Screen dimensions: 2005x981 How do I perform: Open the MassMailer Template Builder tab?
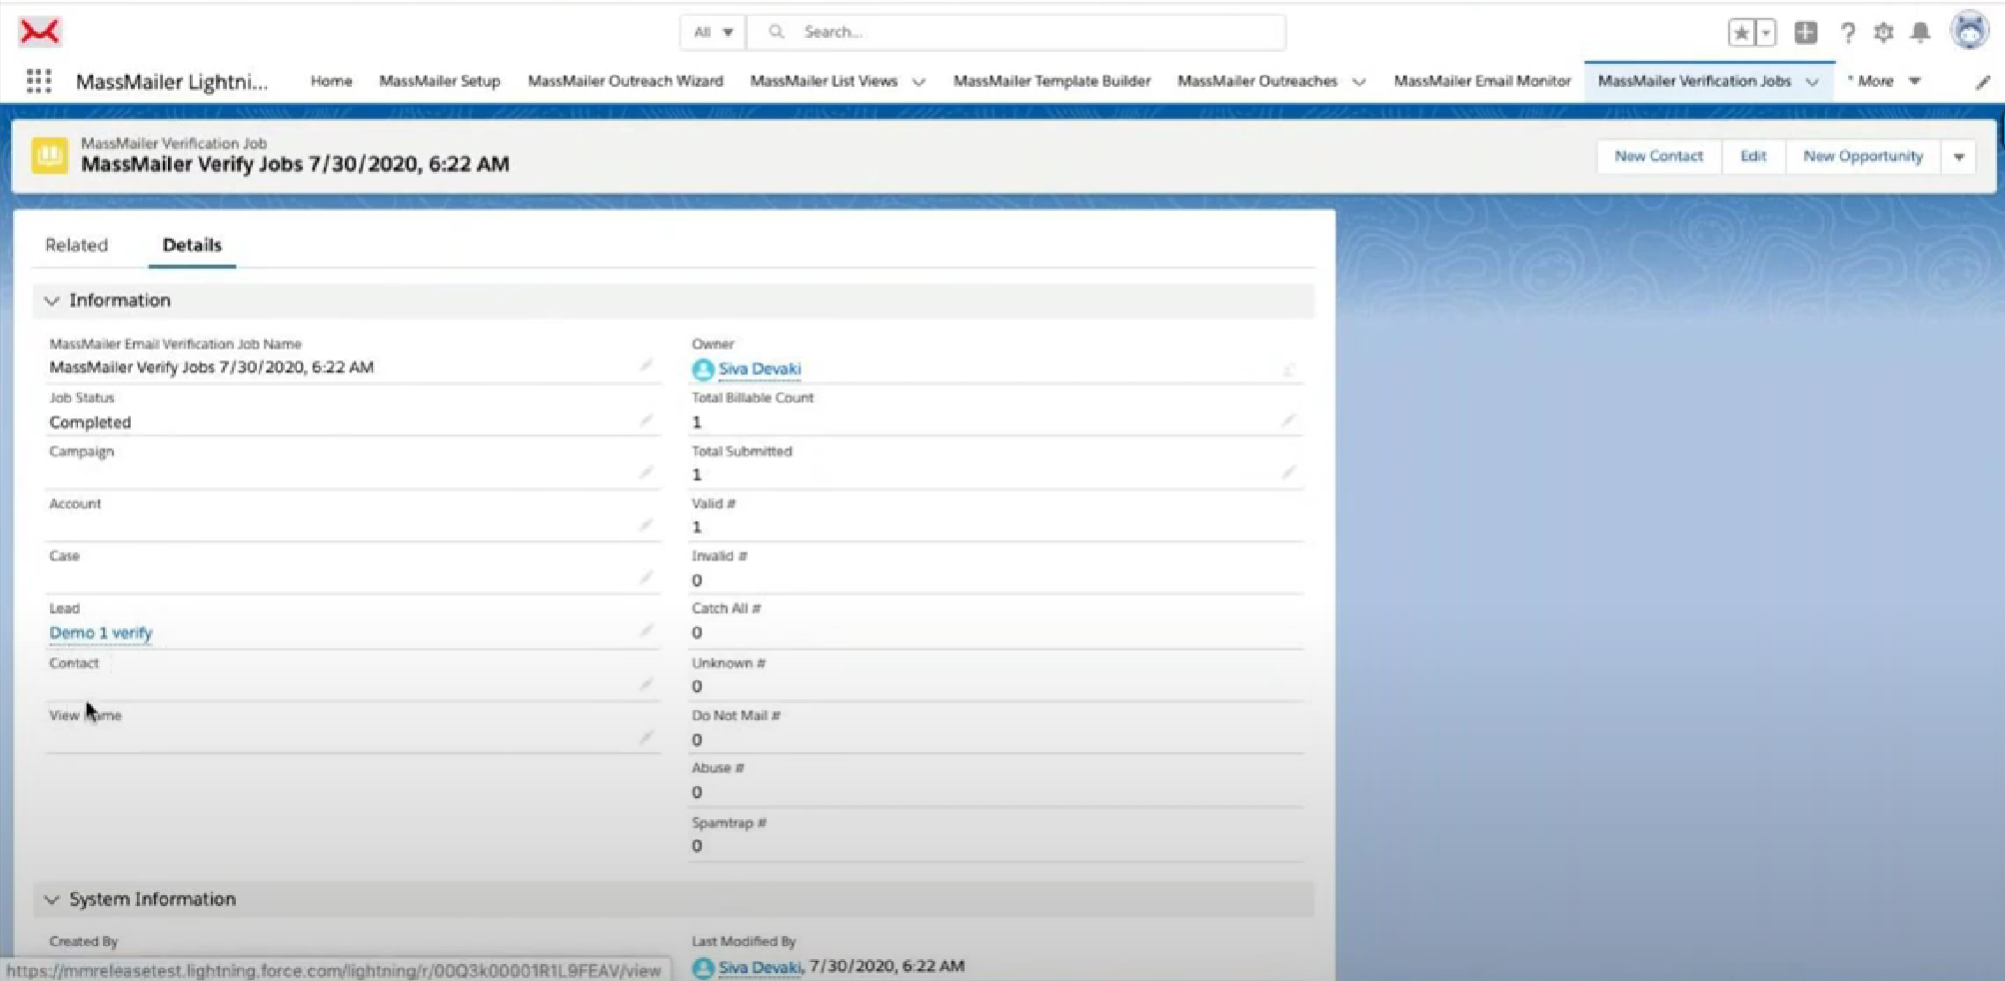(x=1051, y=81)
